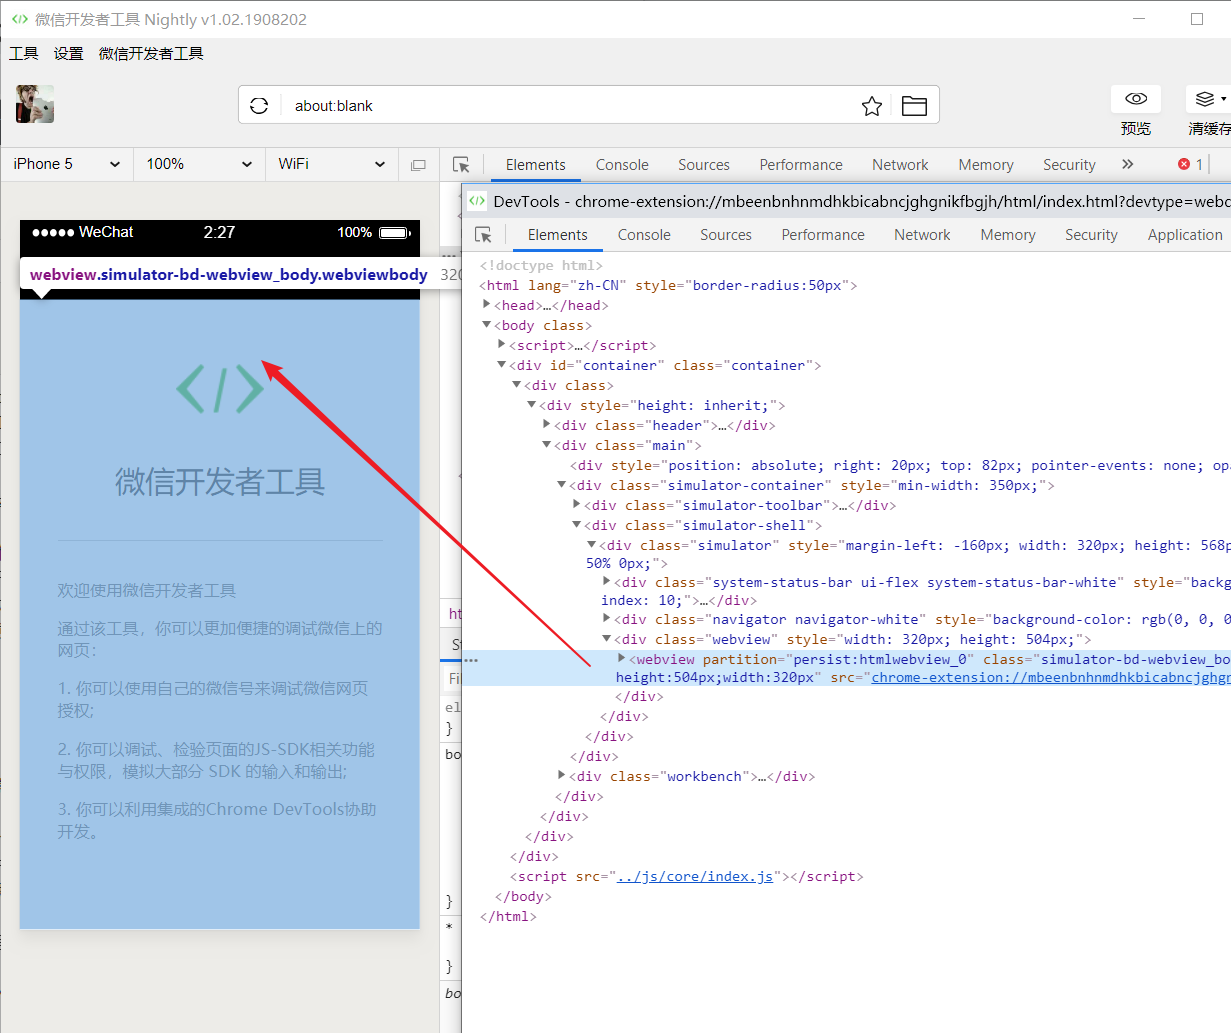This screenshot has height=1033, width=1231.
Task: Click the user avatar thumbnail
Action: pos(35,104)
